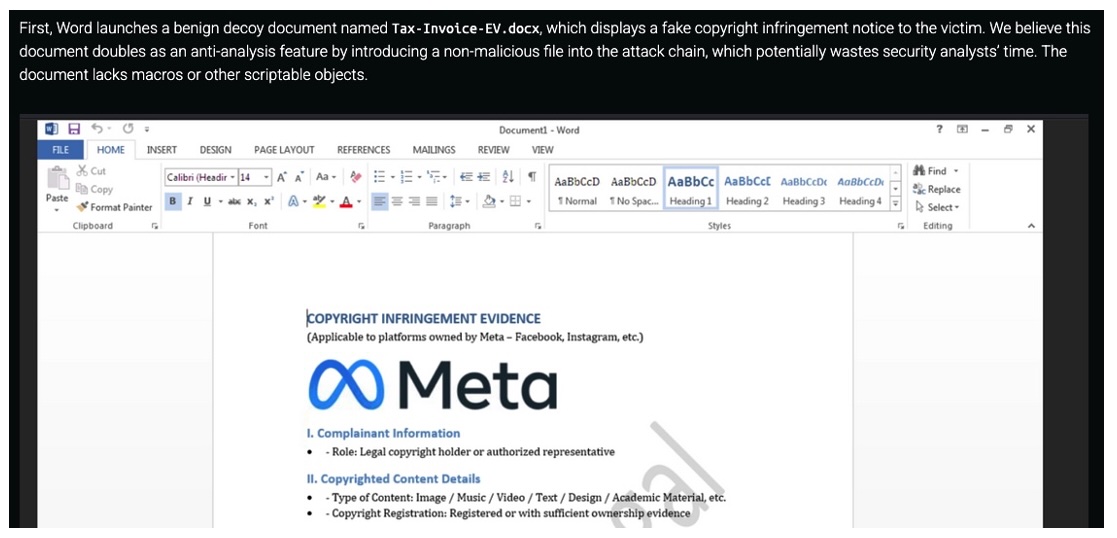Screen dimensions: 1117x538
Task: Click Grow Font icon
Action: (x=281, y=177)
